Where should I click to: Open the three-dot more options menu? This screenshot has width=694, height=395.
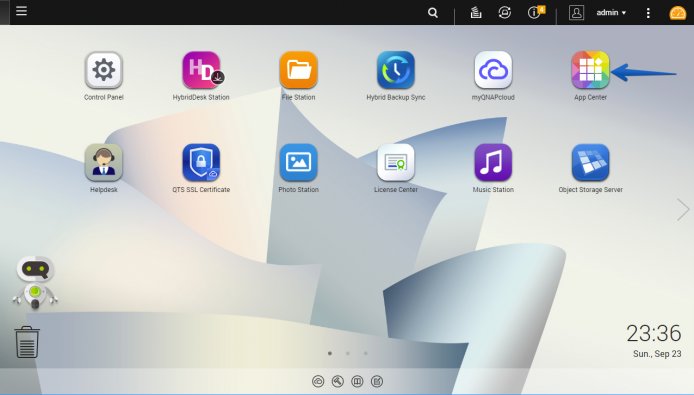(648, 13)
